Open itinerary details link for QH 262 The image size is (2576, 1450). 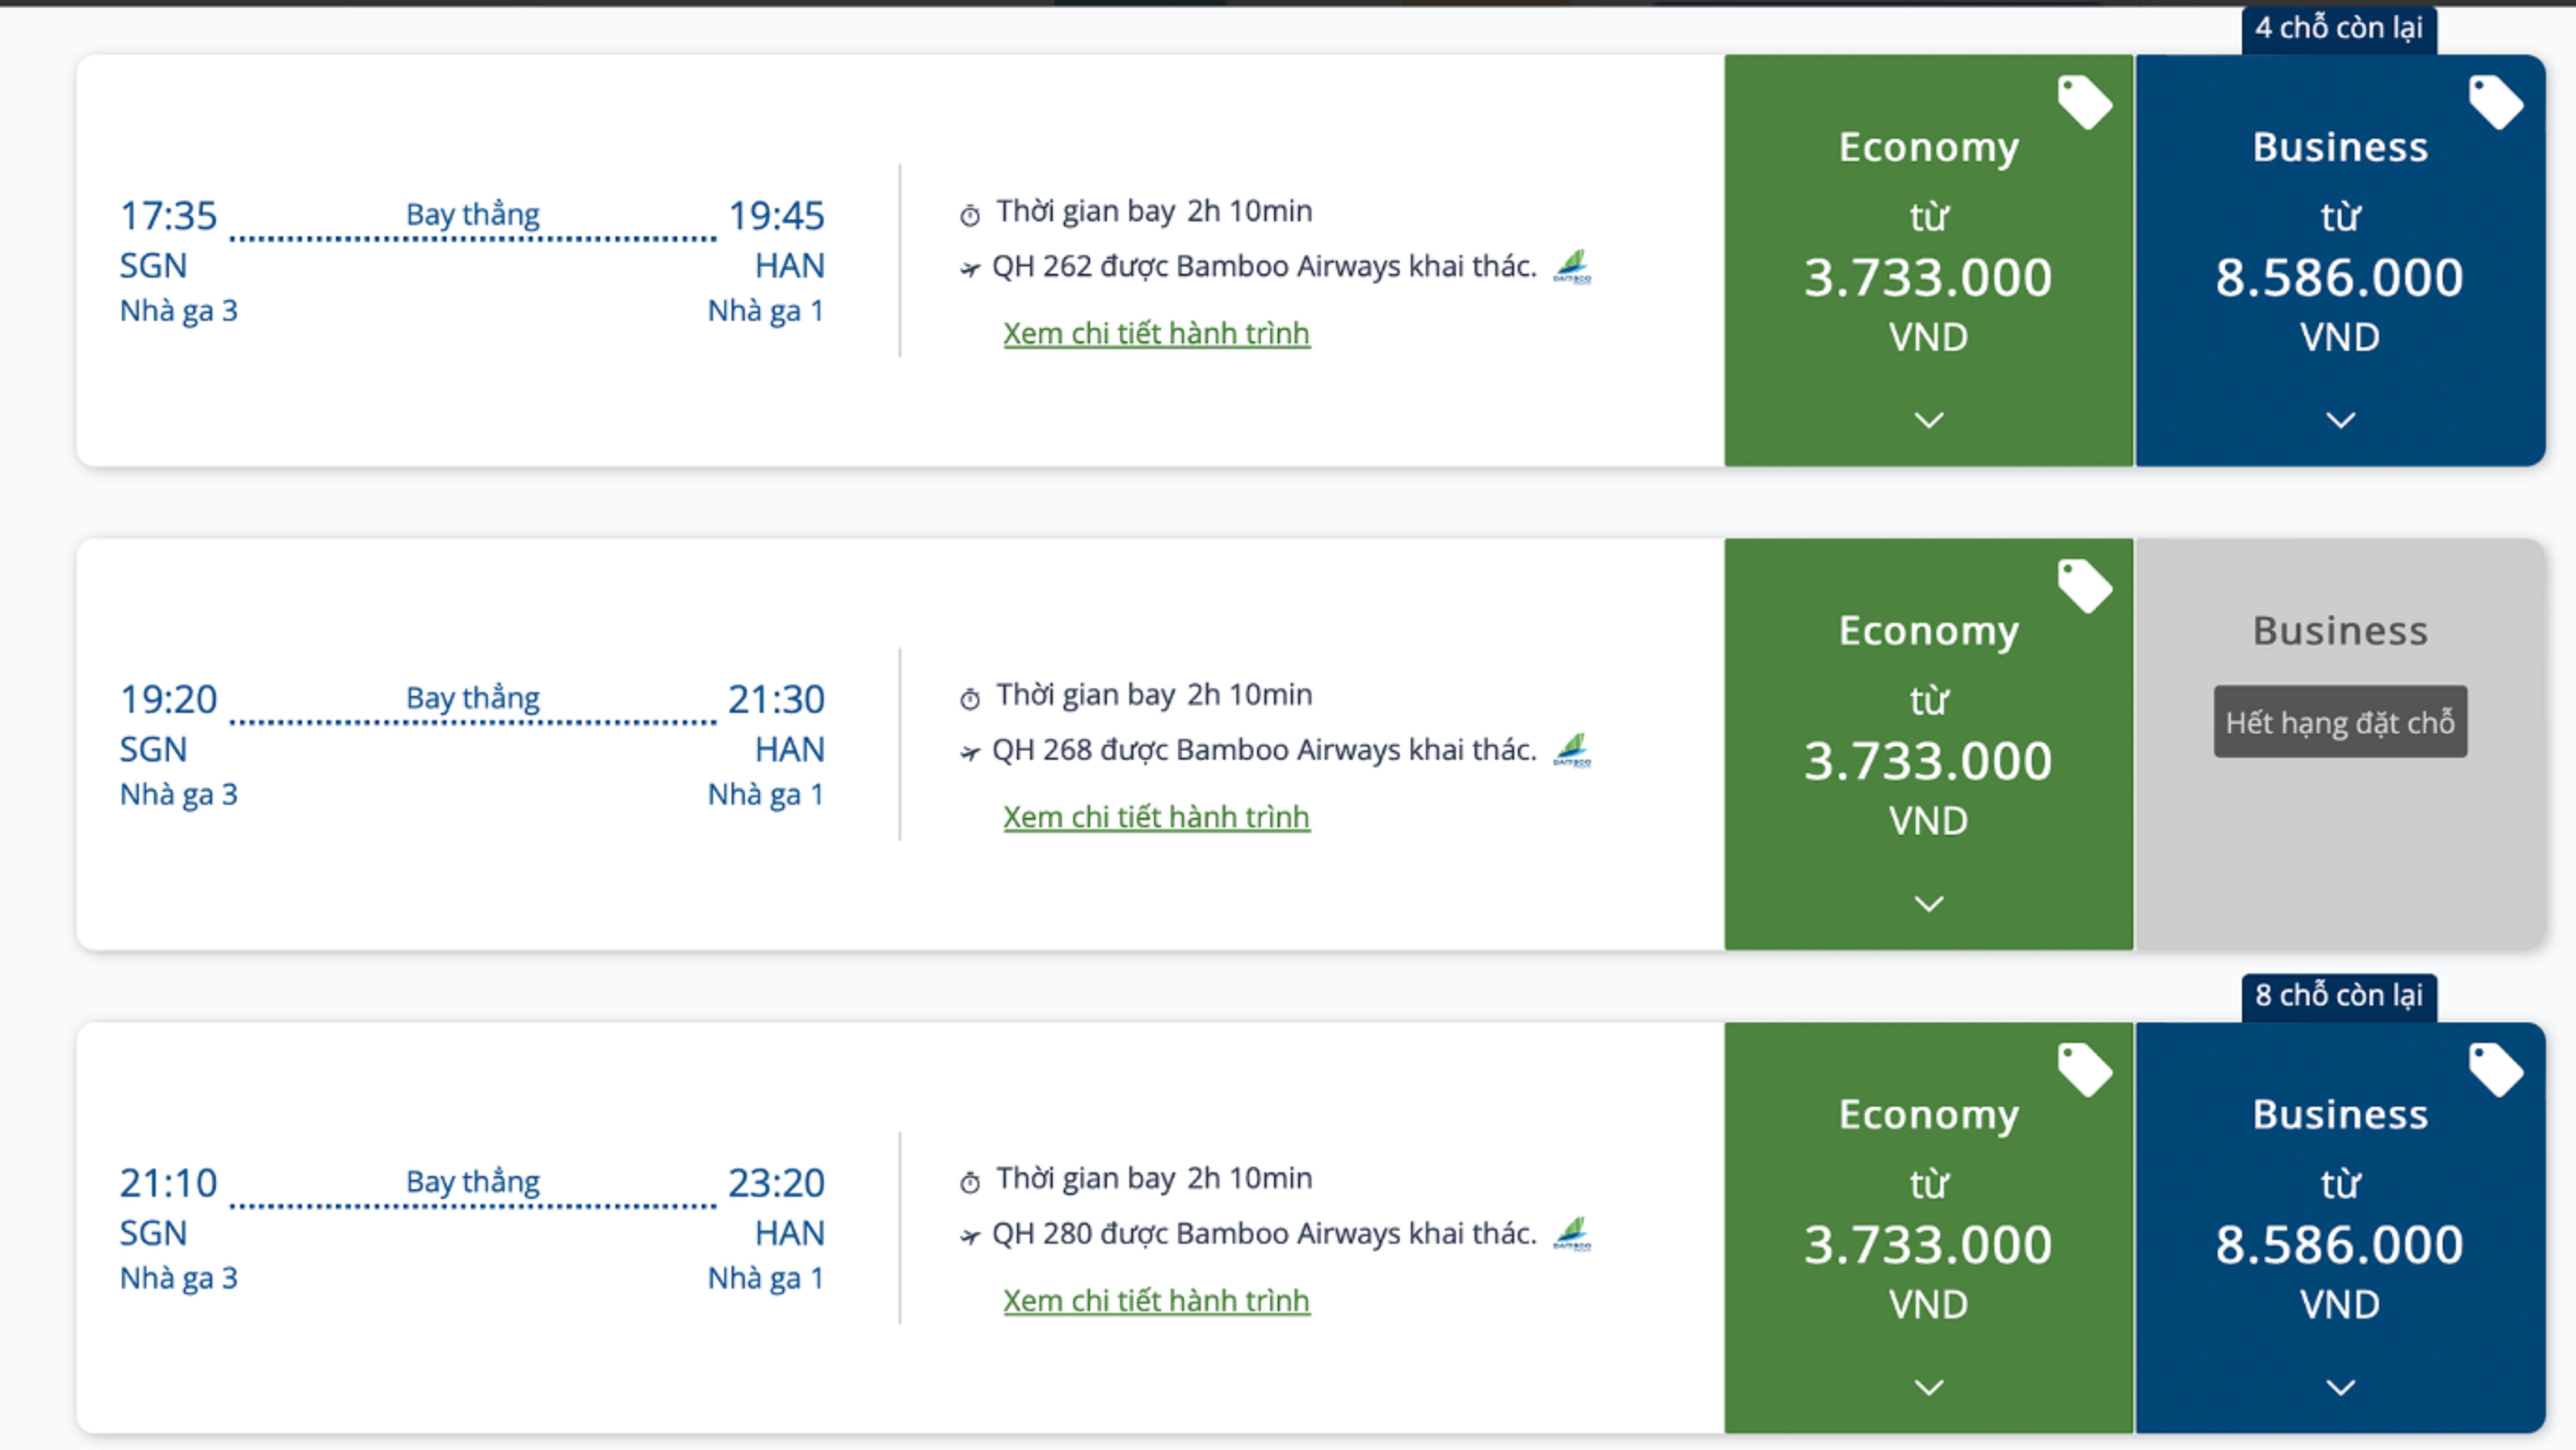click(1156, 333)
